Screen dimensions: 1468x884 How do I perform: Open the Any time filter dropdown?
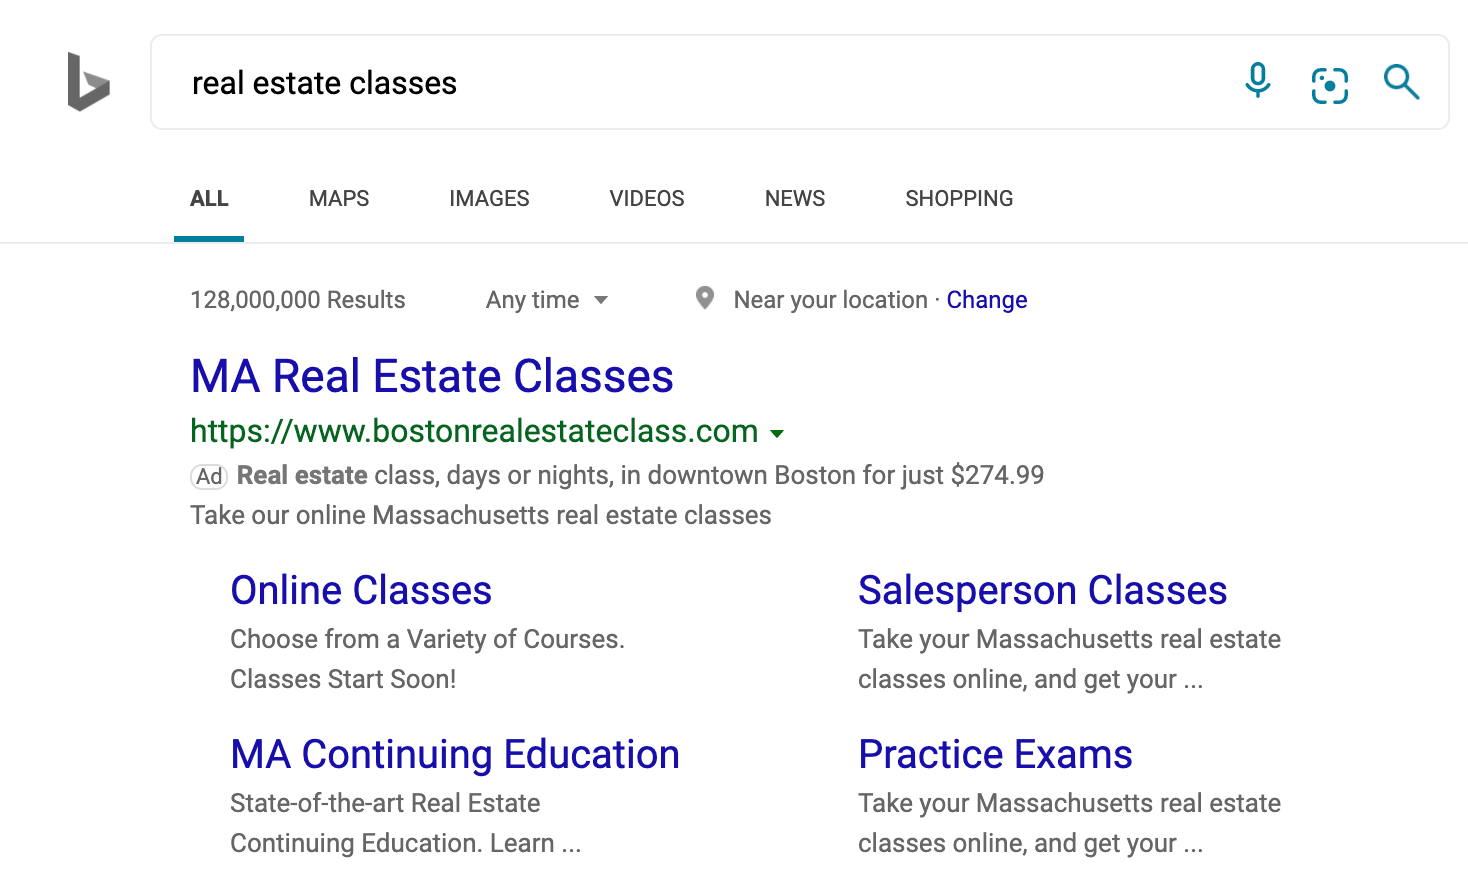546,300
